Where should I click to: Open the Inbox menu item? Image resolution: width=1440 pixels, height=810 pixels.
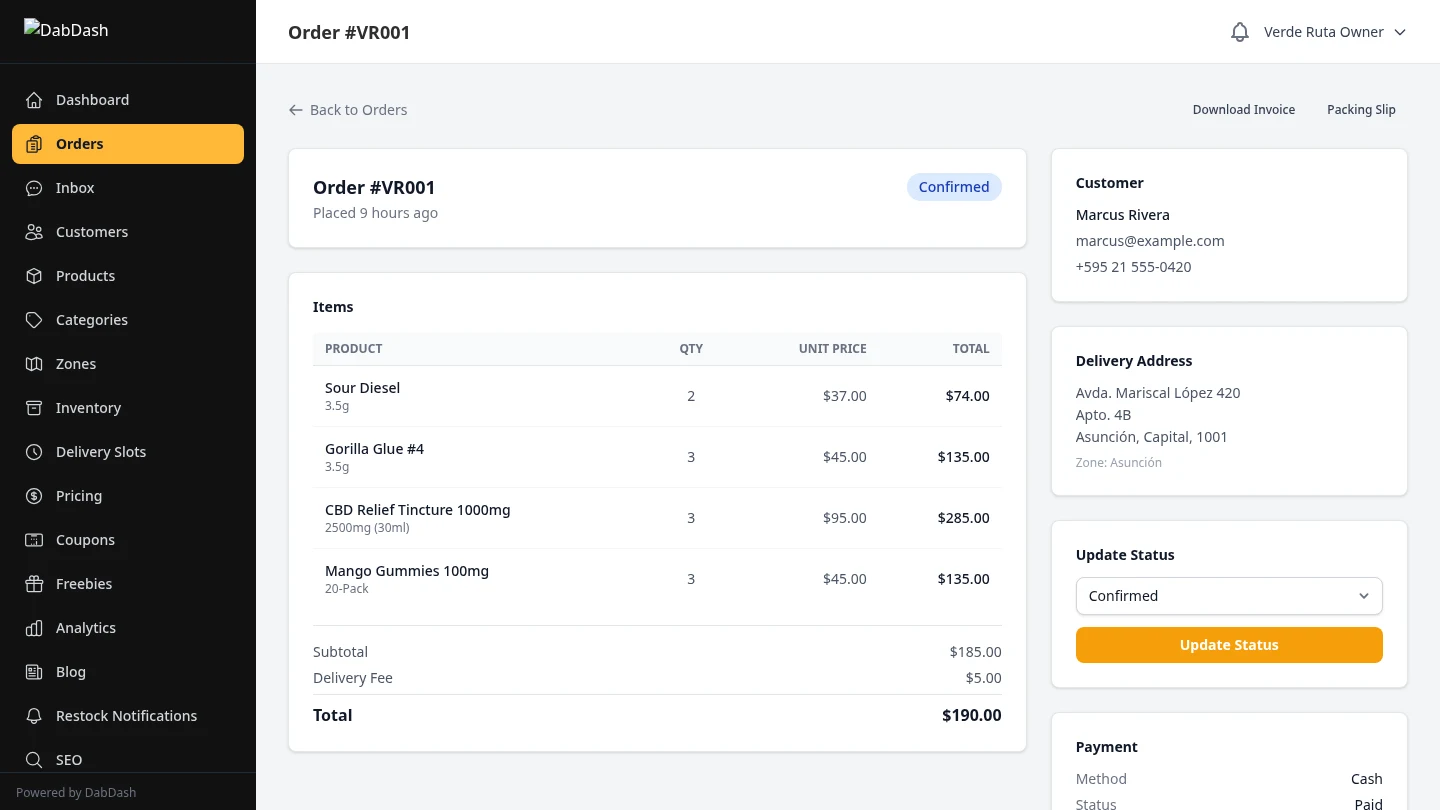(x=74, y=188)
